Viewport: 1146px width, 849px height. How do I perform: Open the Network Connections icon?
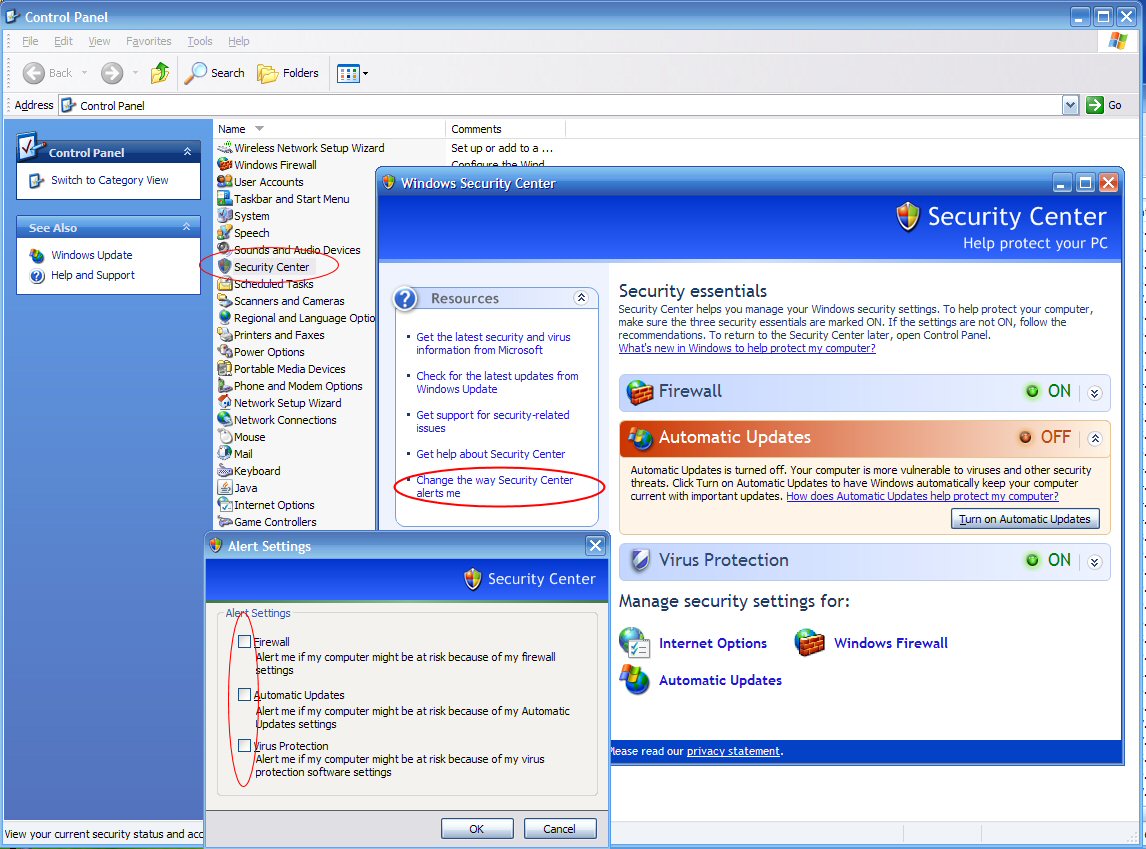pos(224,419)
